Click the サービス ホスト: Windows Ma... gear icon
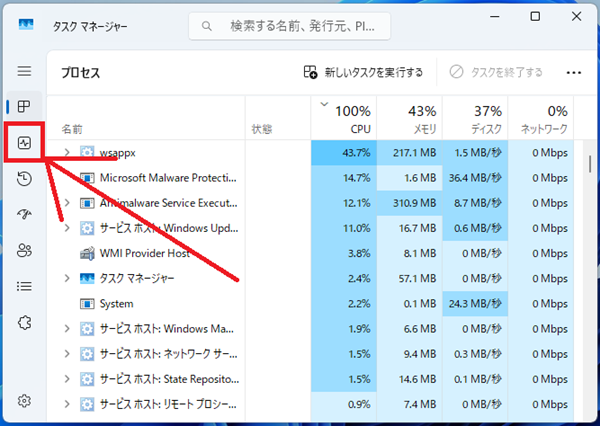600x426 pixels. click(87, 329)
